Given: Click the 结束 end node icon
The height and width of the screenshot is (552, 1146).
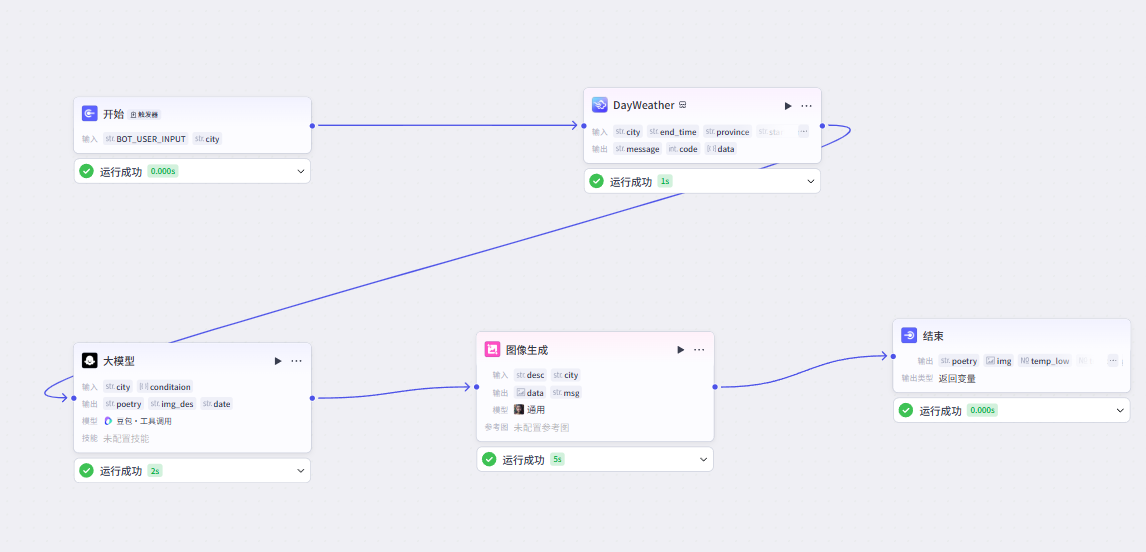Looking at the screenshot, I should point(909,336).
